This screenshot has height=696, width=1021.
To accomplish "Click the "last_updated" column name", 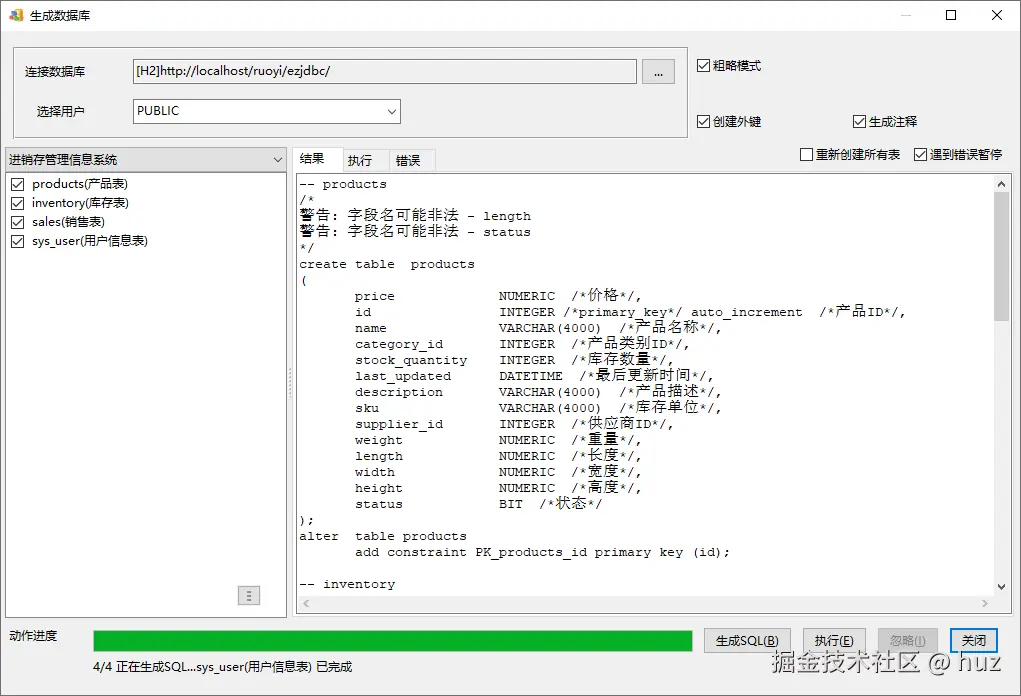I will (402, 376).
